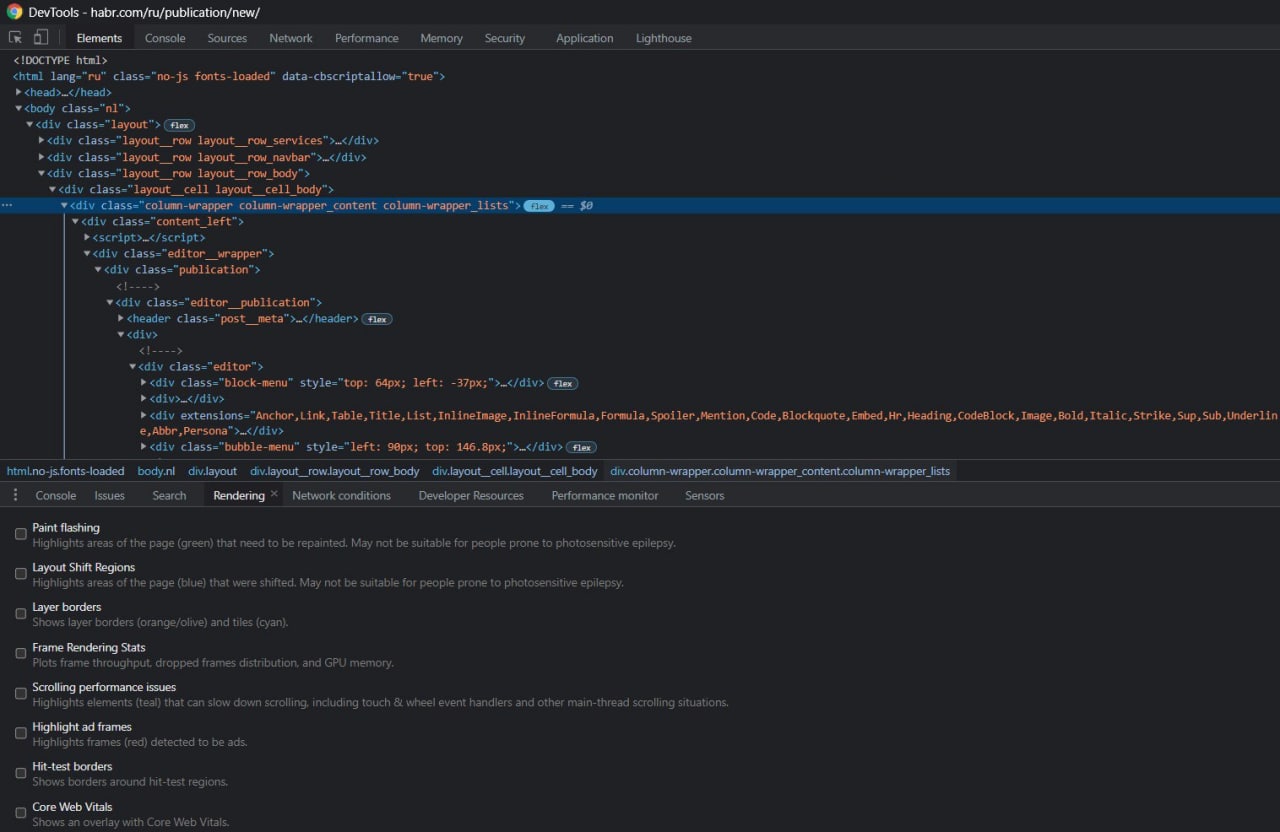The width and height of the screenshot is (1280, 832).
Task: Select layout__cell layout__cell_body div node
Action: tap(196, 189)
